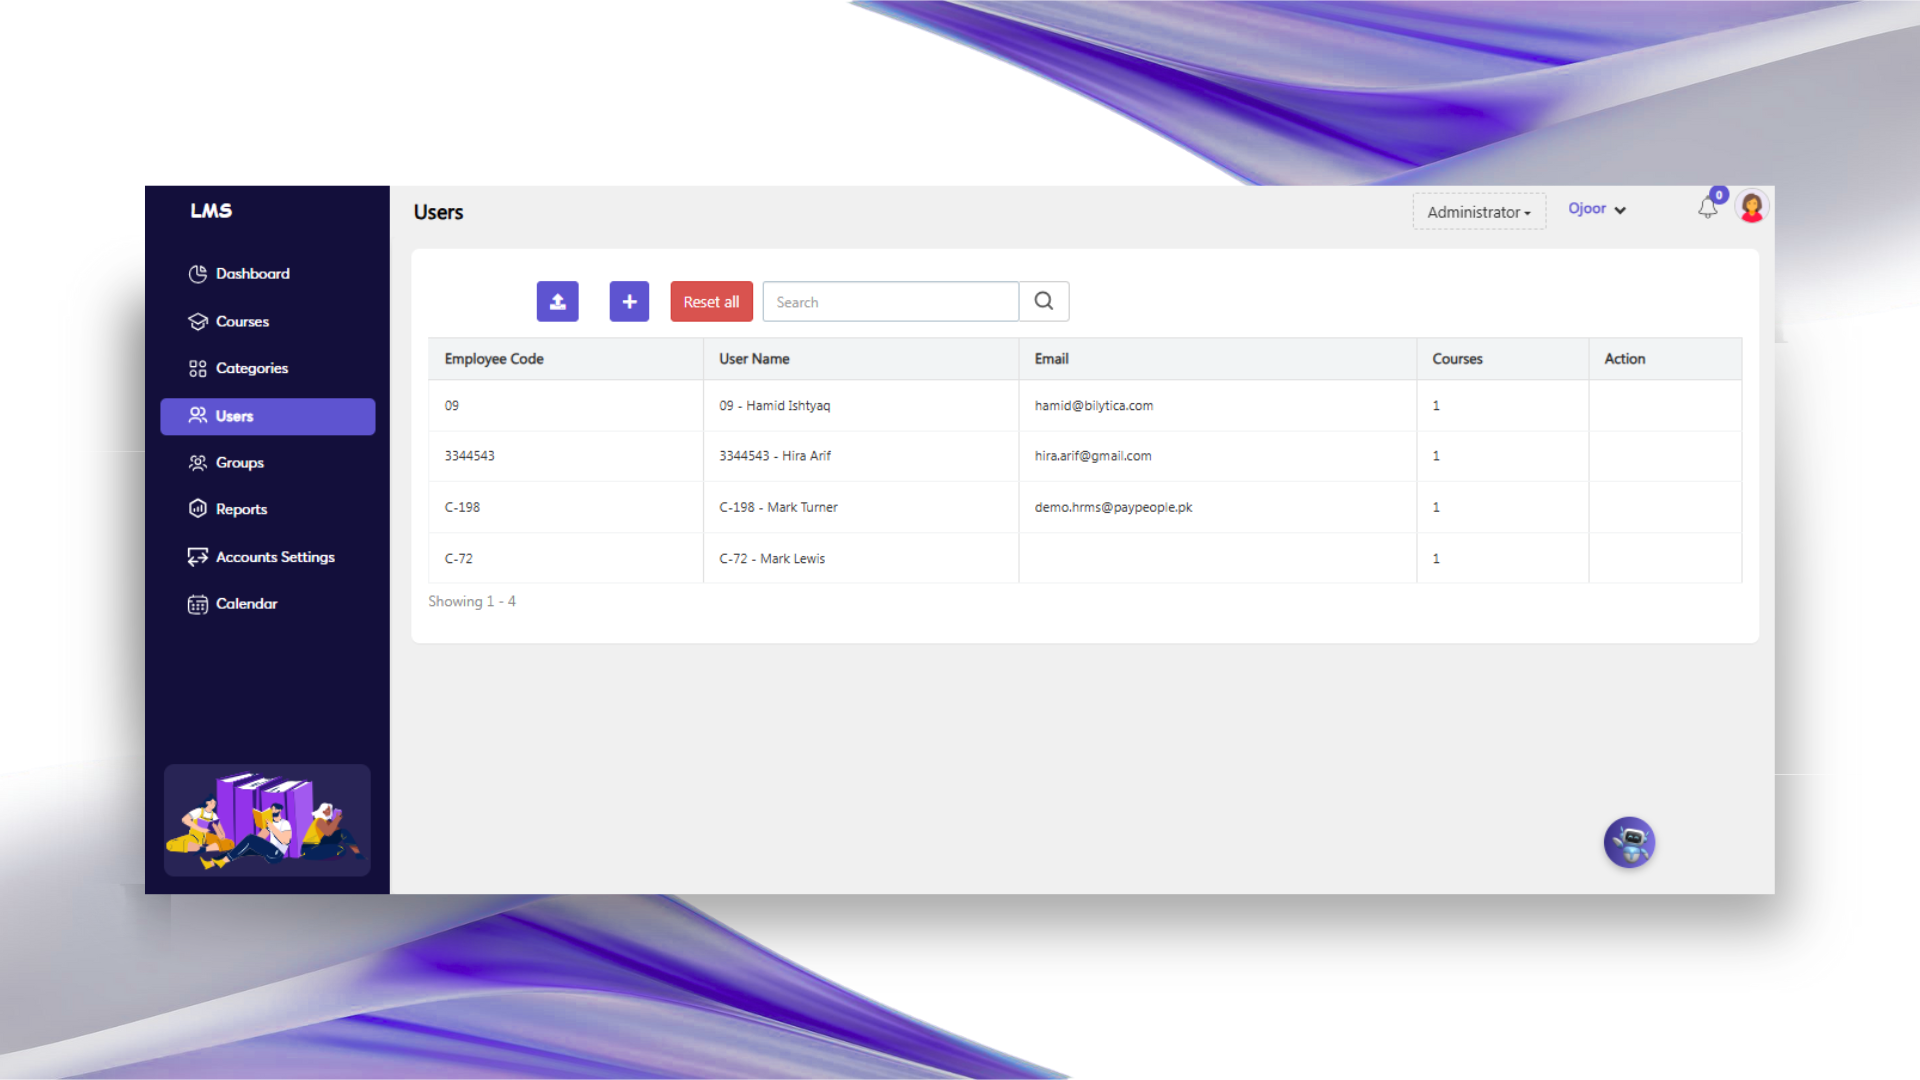Image resolution: width=1920 pixels, height=1080 pixels.
Task: Click the magnifier search icon
Action: (1043, 301)
